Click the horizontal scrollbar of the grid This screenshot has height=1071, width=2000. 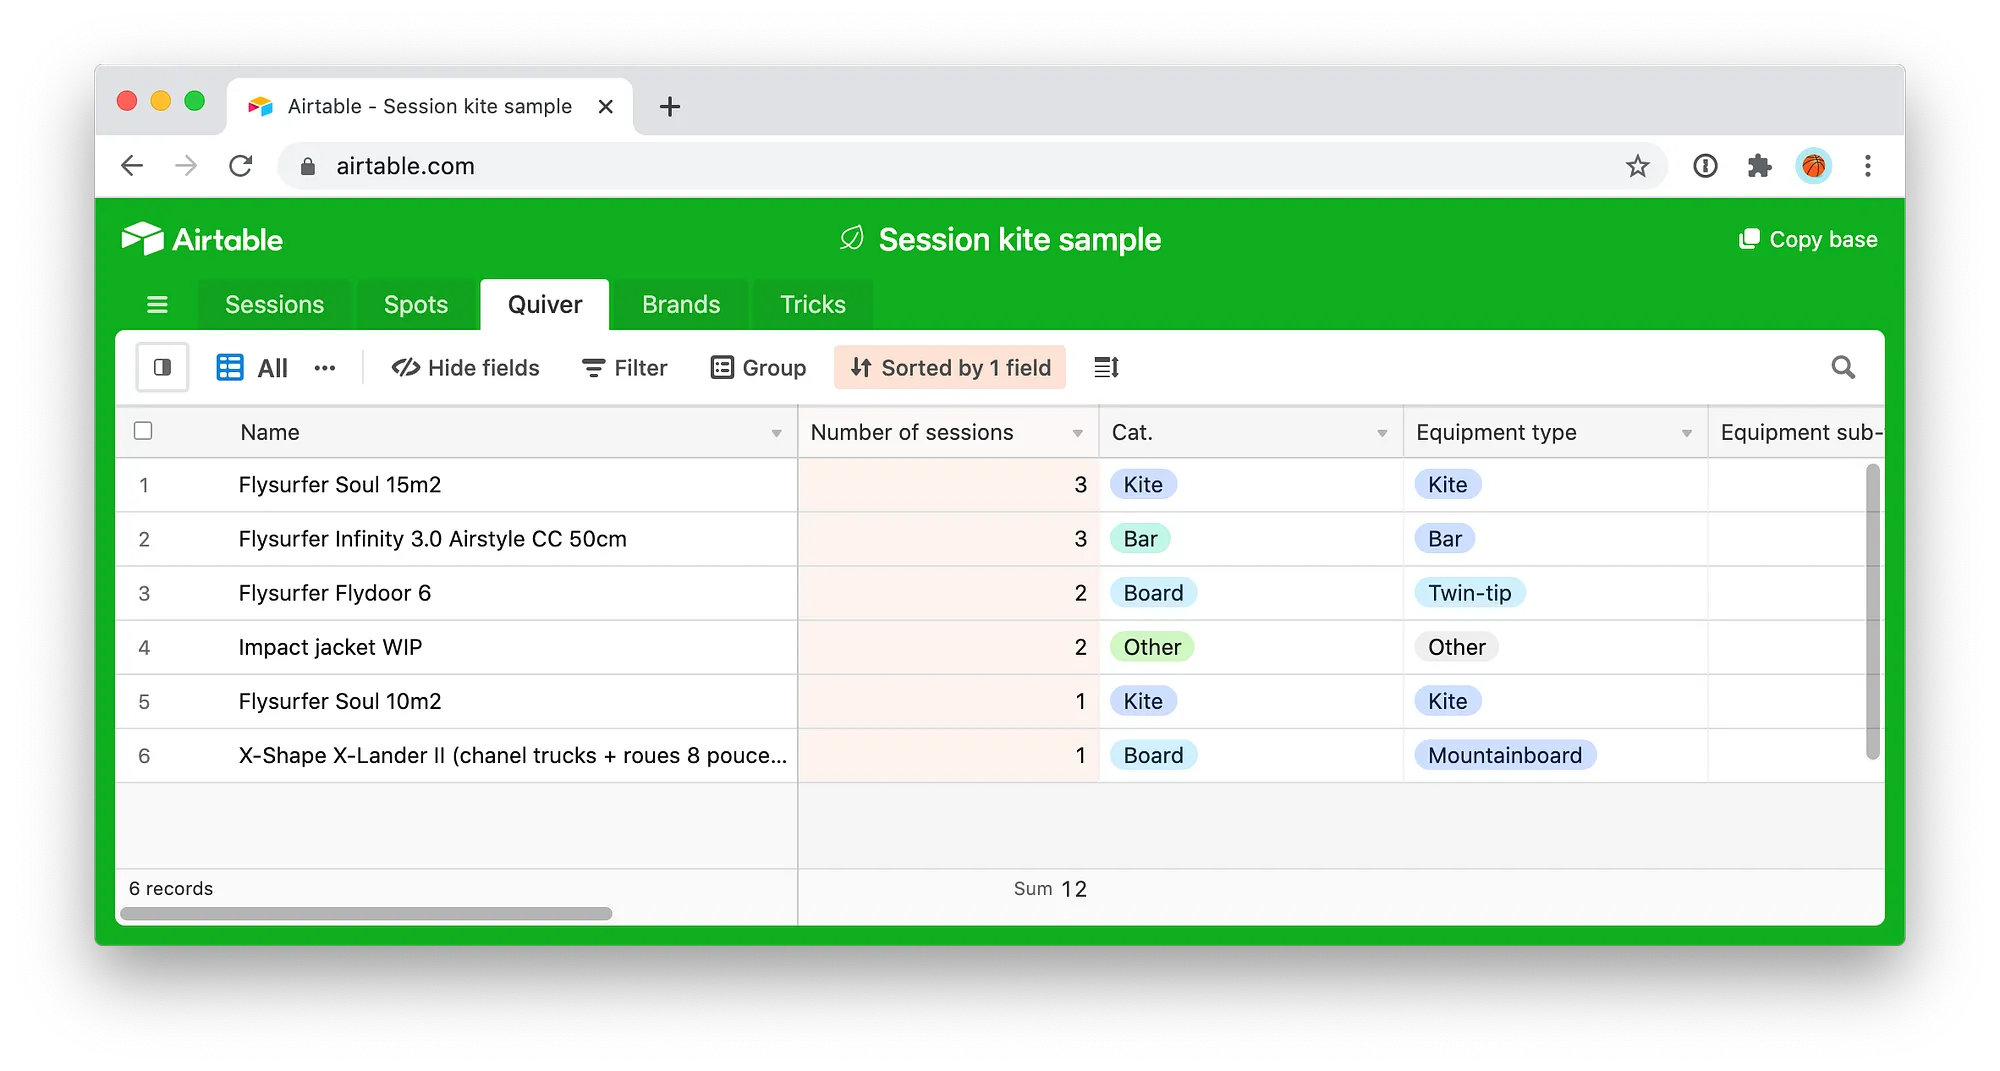coord(366,913)
